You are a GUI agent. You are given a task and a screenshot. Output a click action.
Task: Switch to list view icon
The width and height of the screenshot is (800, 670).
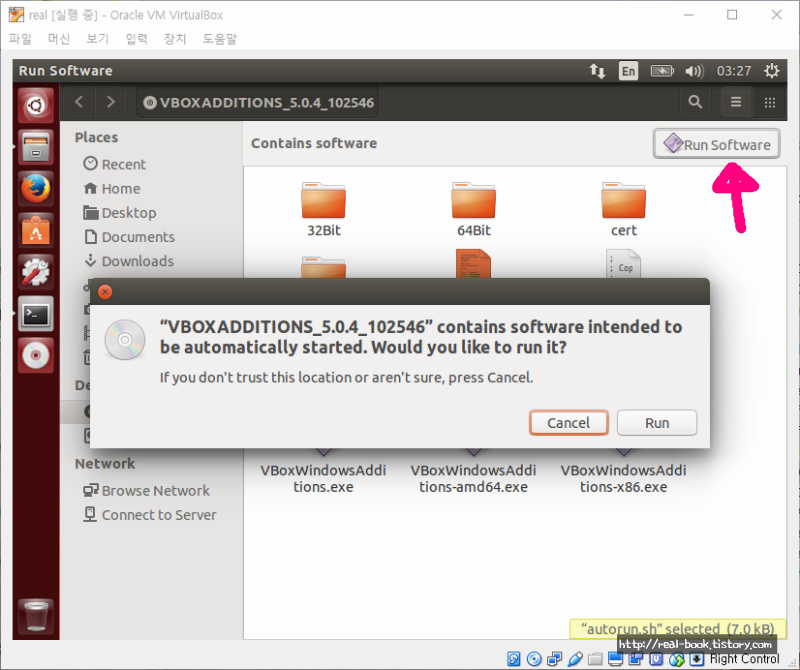pos(736,102)
